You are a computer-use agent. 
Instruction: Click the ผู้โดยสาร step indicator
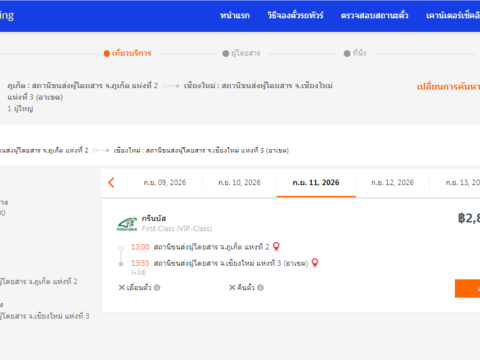tap(241, 53)
